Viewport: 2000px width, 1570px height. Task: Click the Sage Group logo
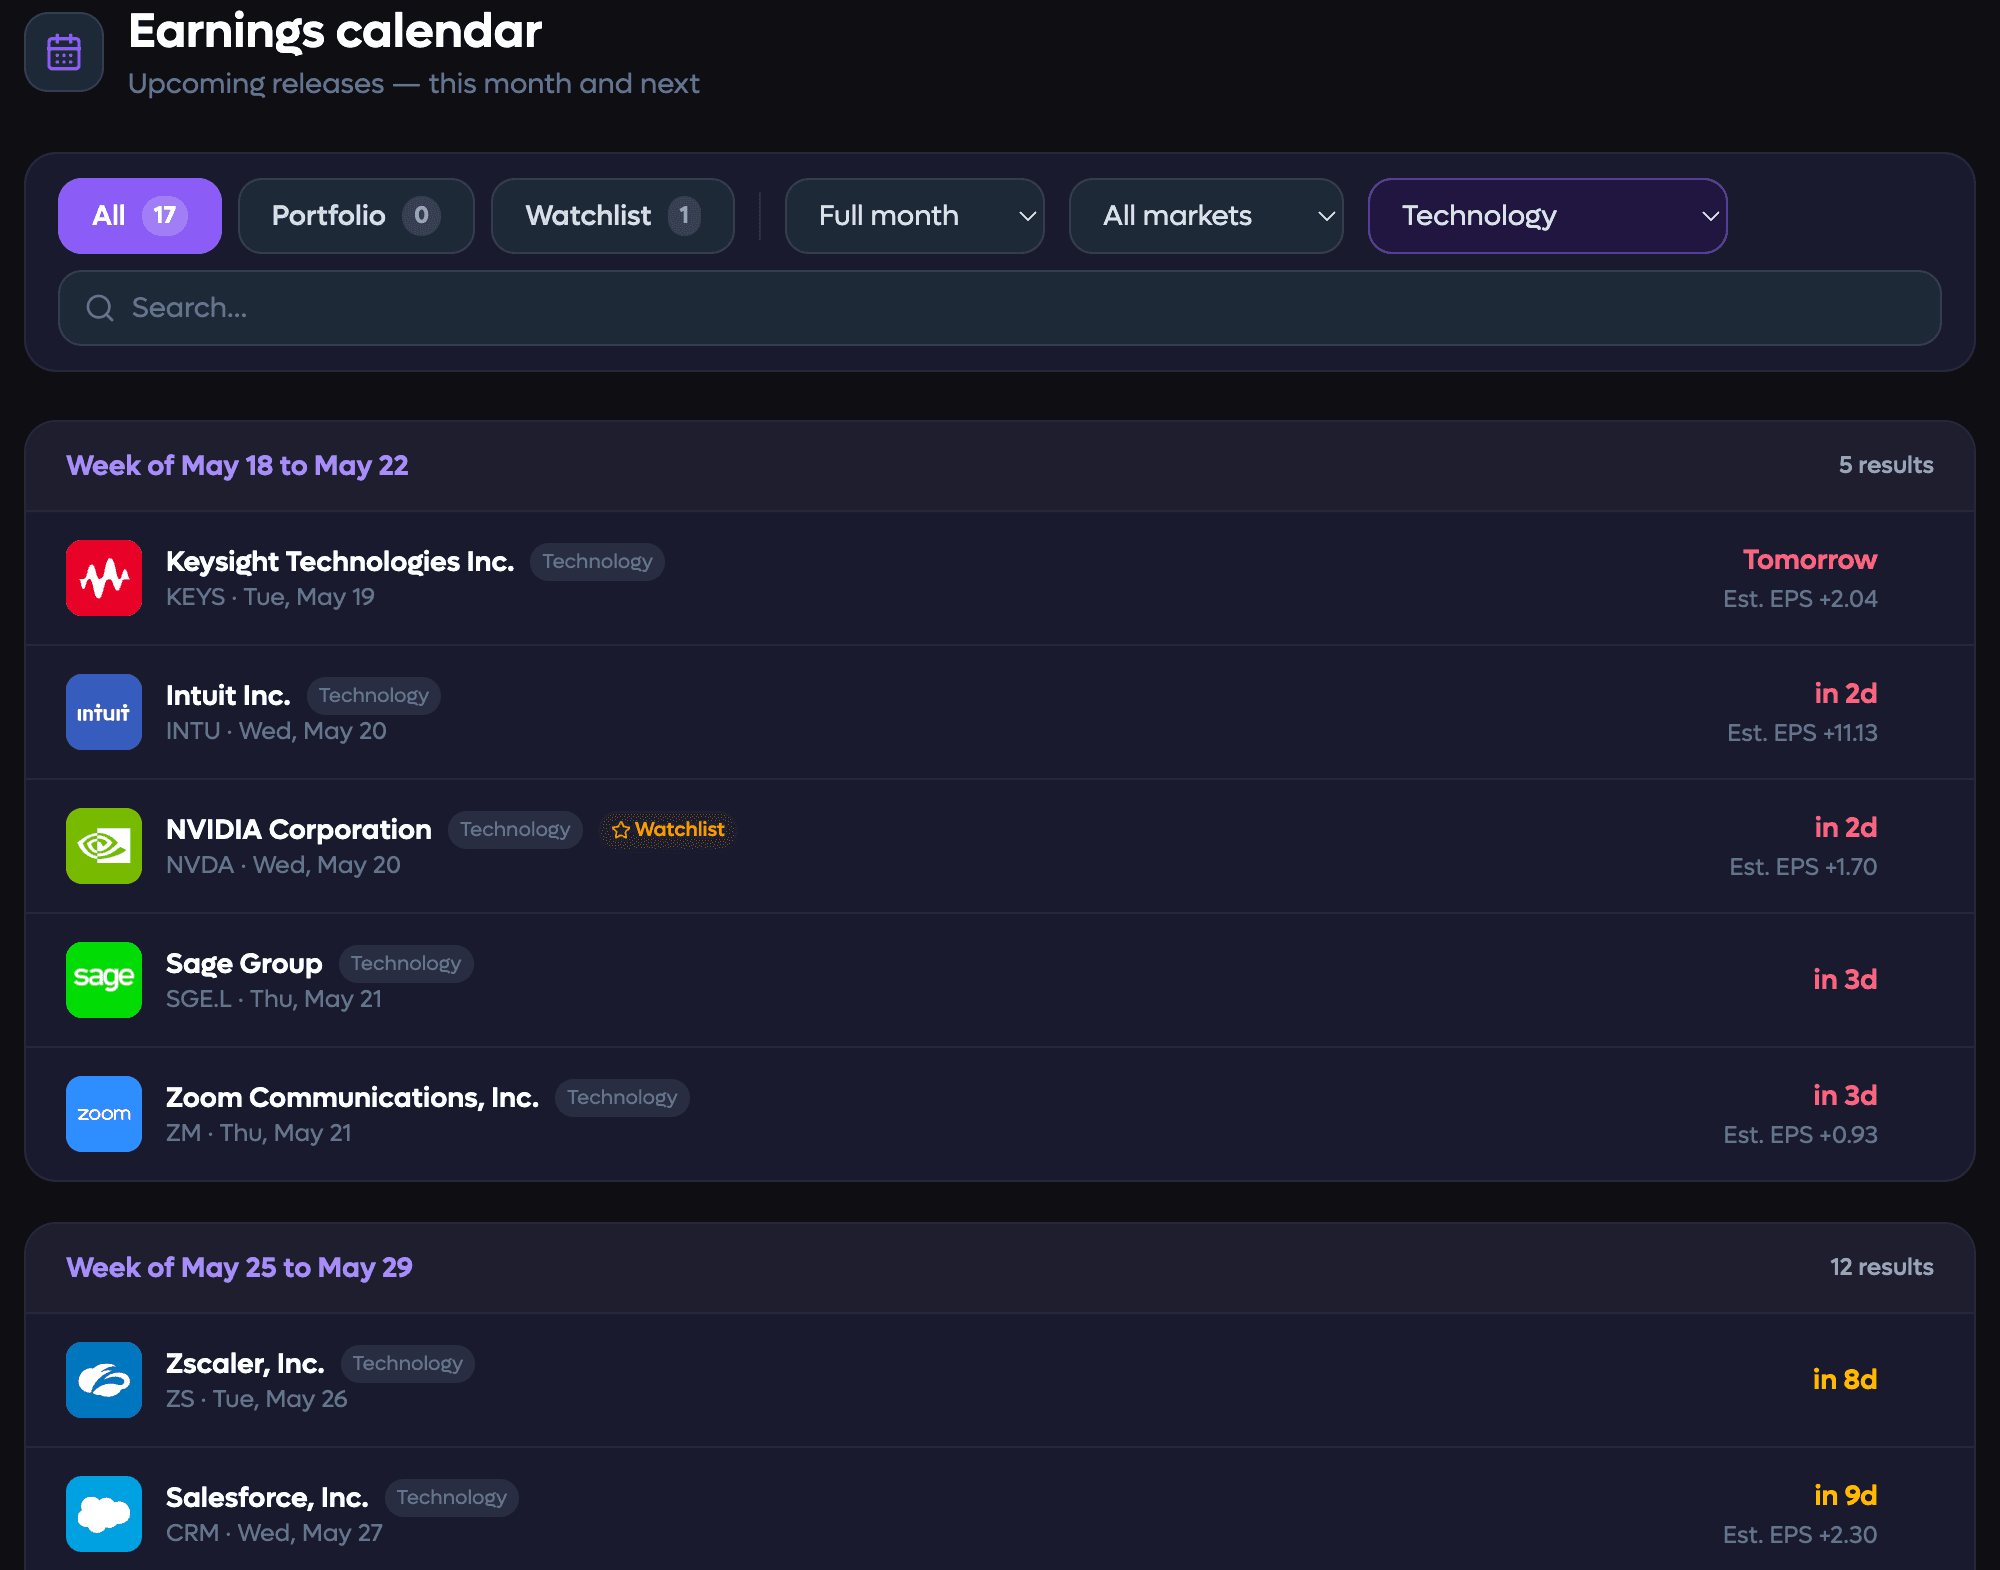point(104,980)
